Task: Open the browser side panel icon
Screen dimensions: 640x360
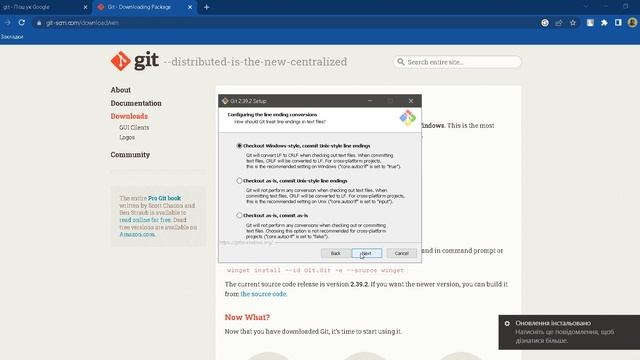Action: coord(618,23)
